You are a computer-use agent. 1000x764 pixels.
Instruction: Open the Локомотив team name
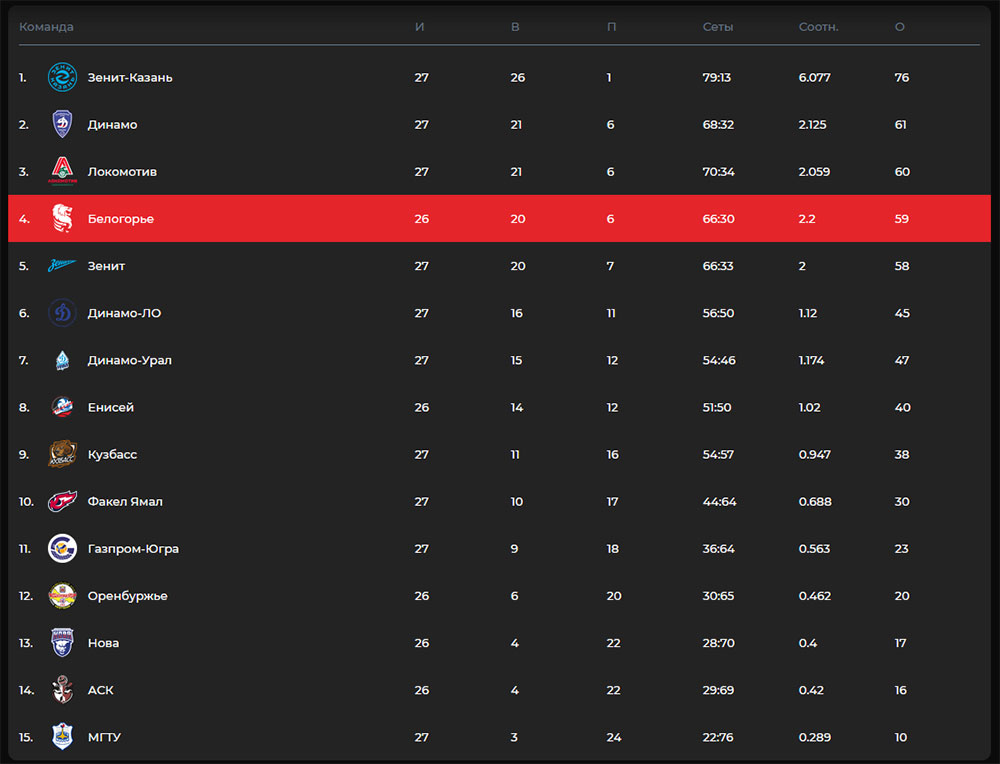pos(122,172)
